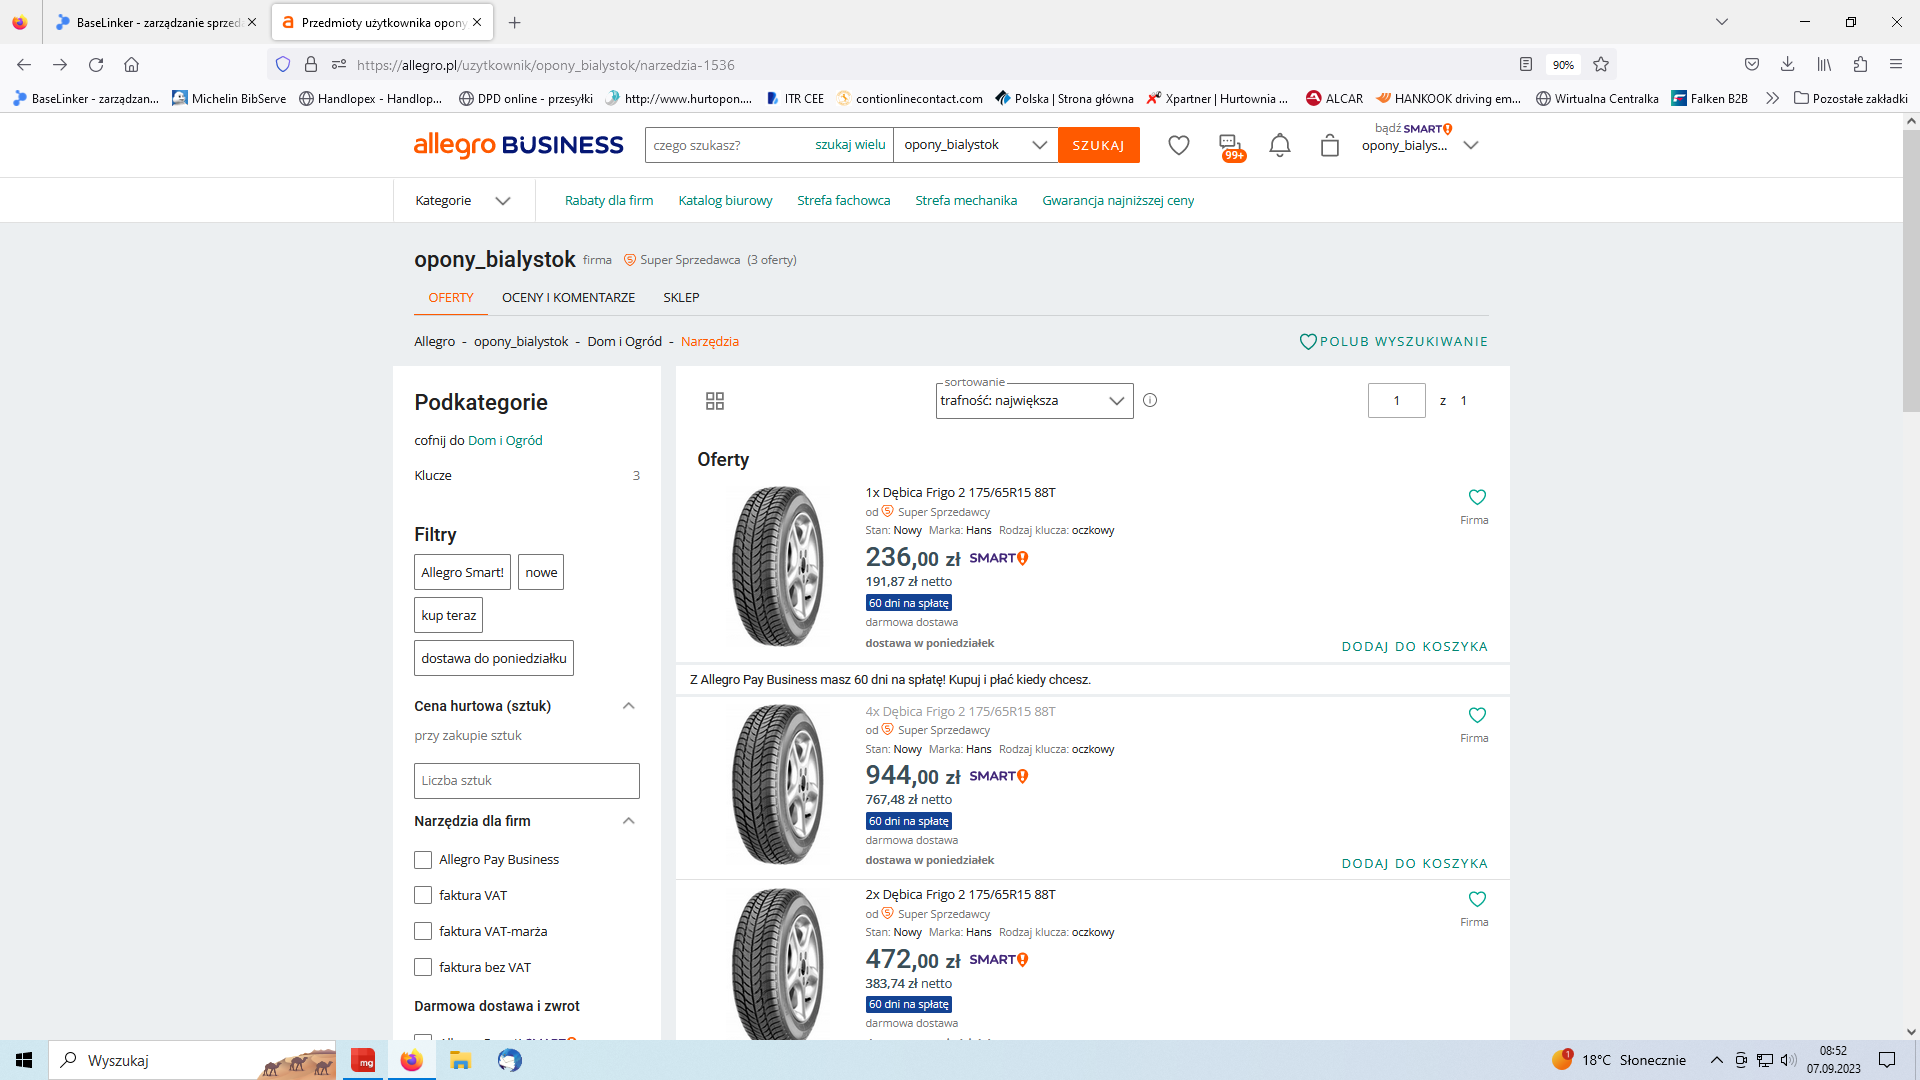Open the favorites heart icon in header

coord(1179,145)
